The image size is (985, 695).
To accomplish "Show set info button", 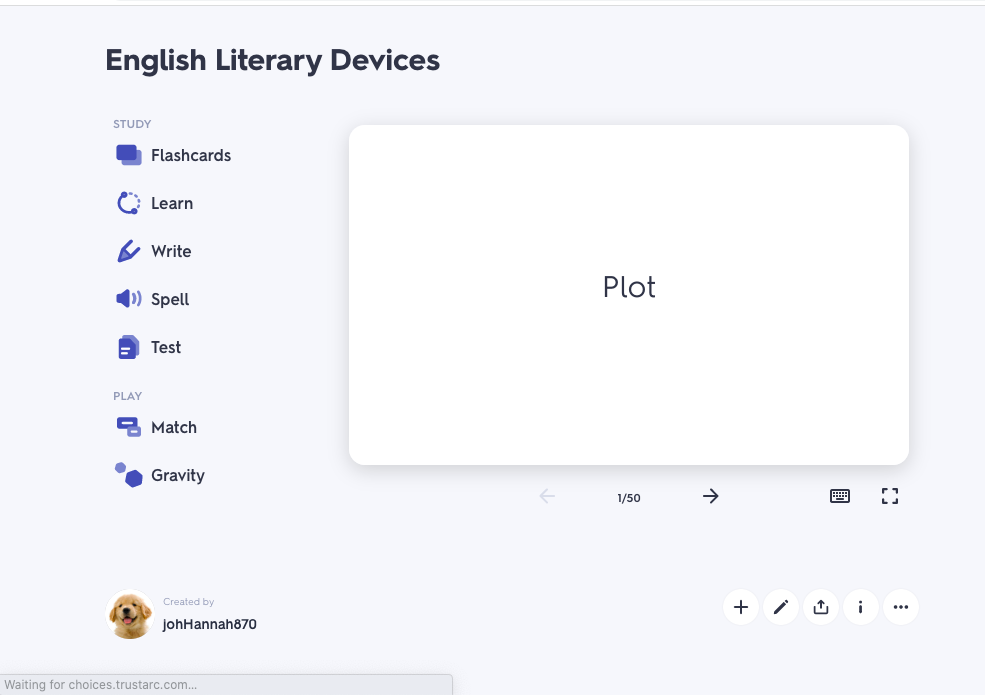I will pyautogui.click(x=861, y=607).
